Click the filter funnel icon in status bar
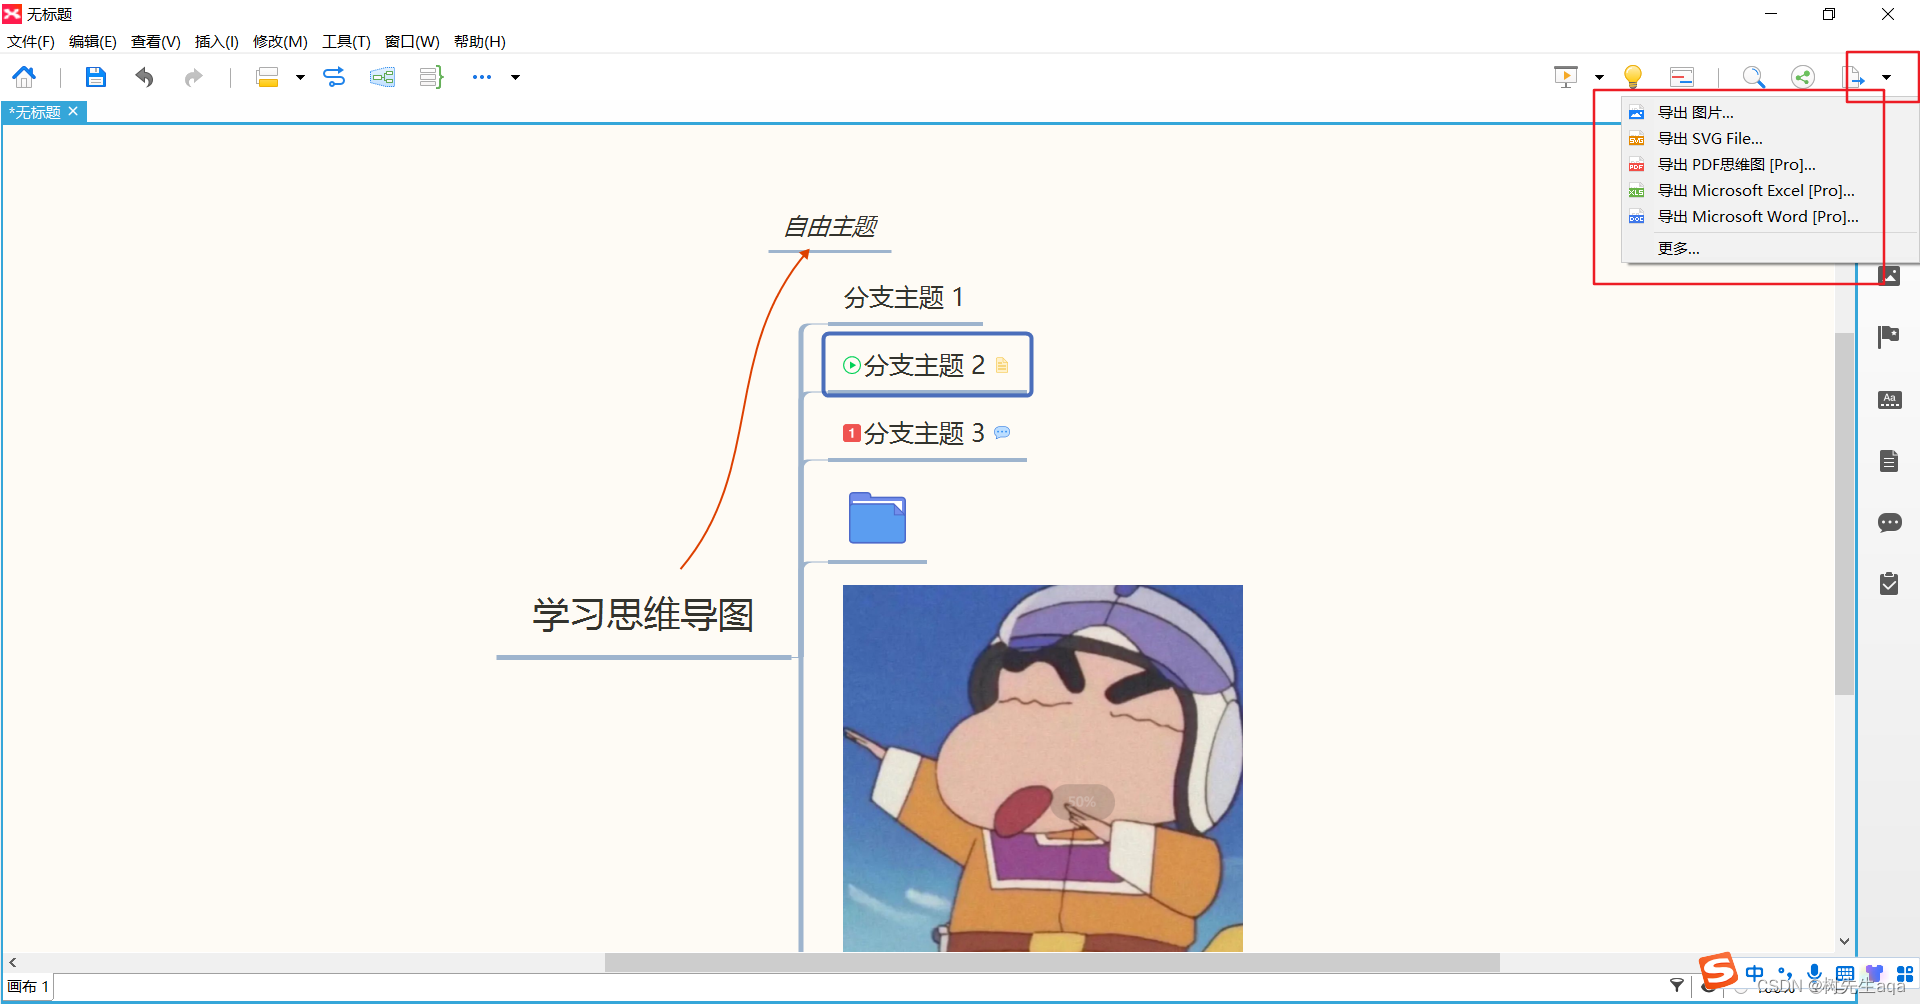The image size is (1920, 1004). click(x=1677, y=986)
